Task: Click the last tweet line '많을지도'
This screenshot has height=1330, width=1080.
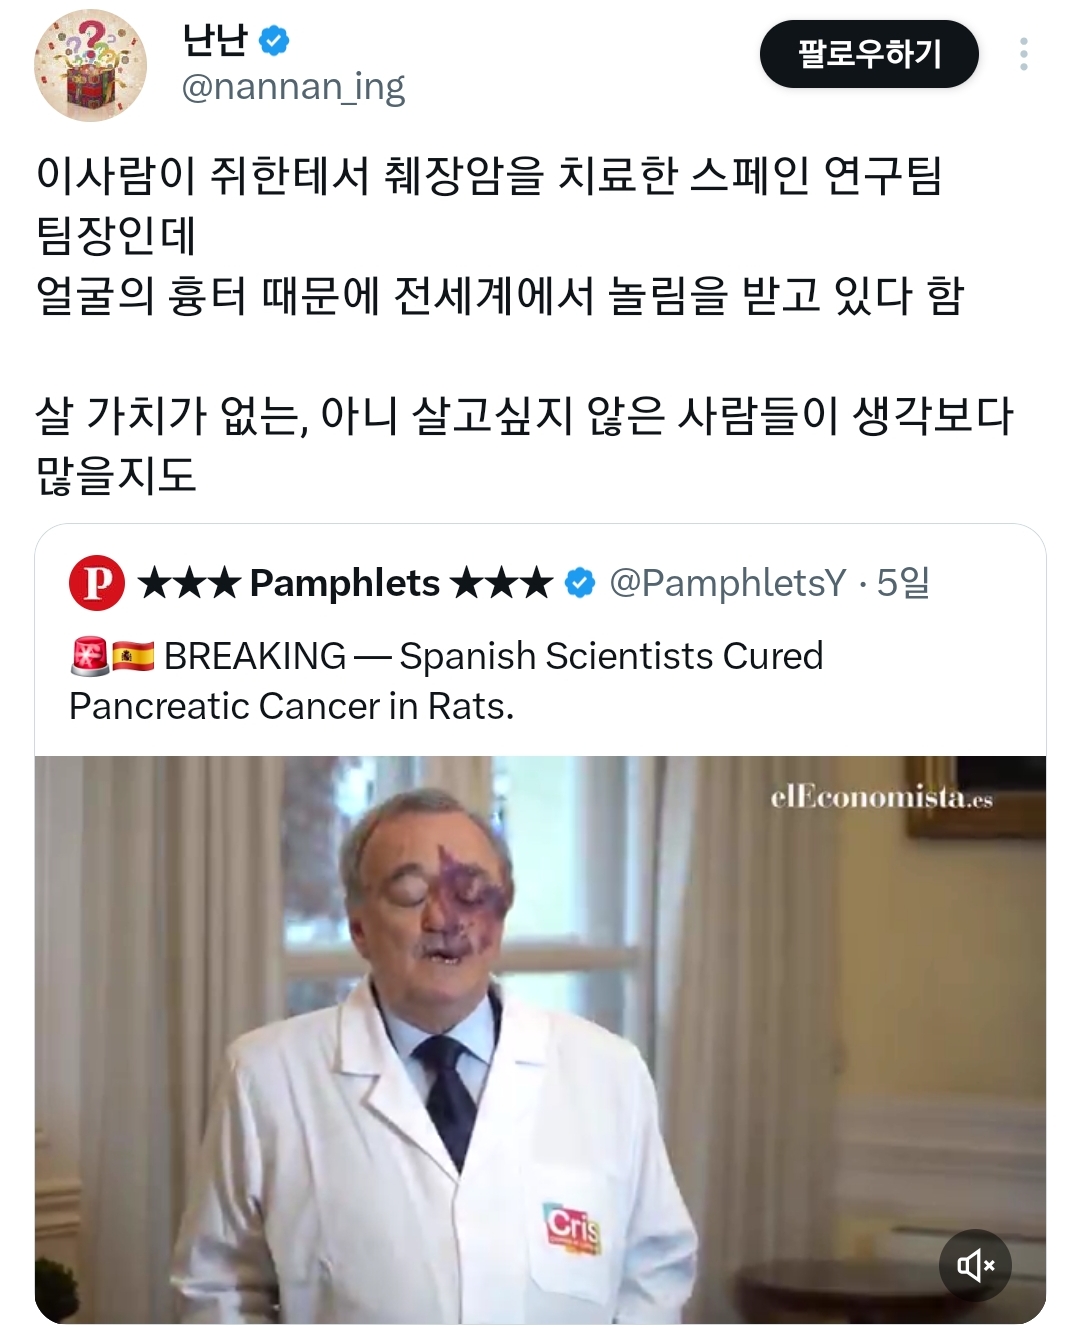Action: point(116,475)
